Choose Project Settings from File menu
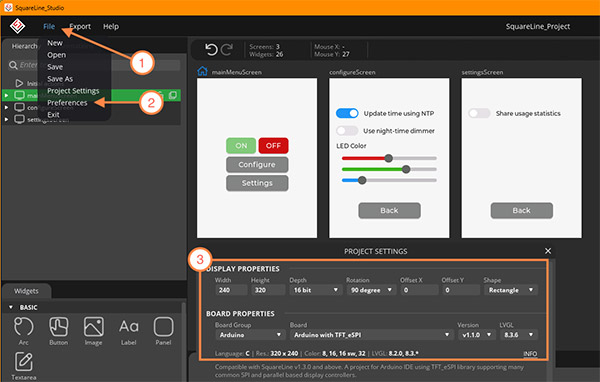Screen dimensions: 600x382 pyautogui.click(x=73, y=91)
